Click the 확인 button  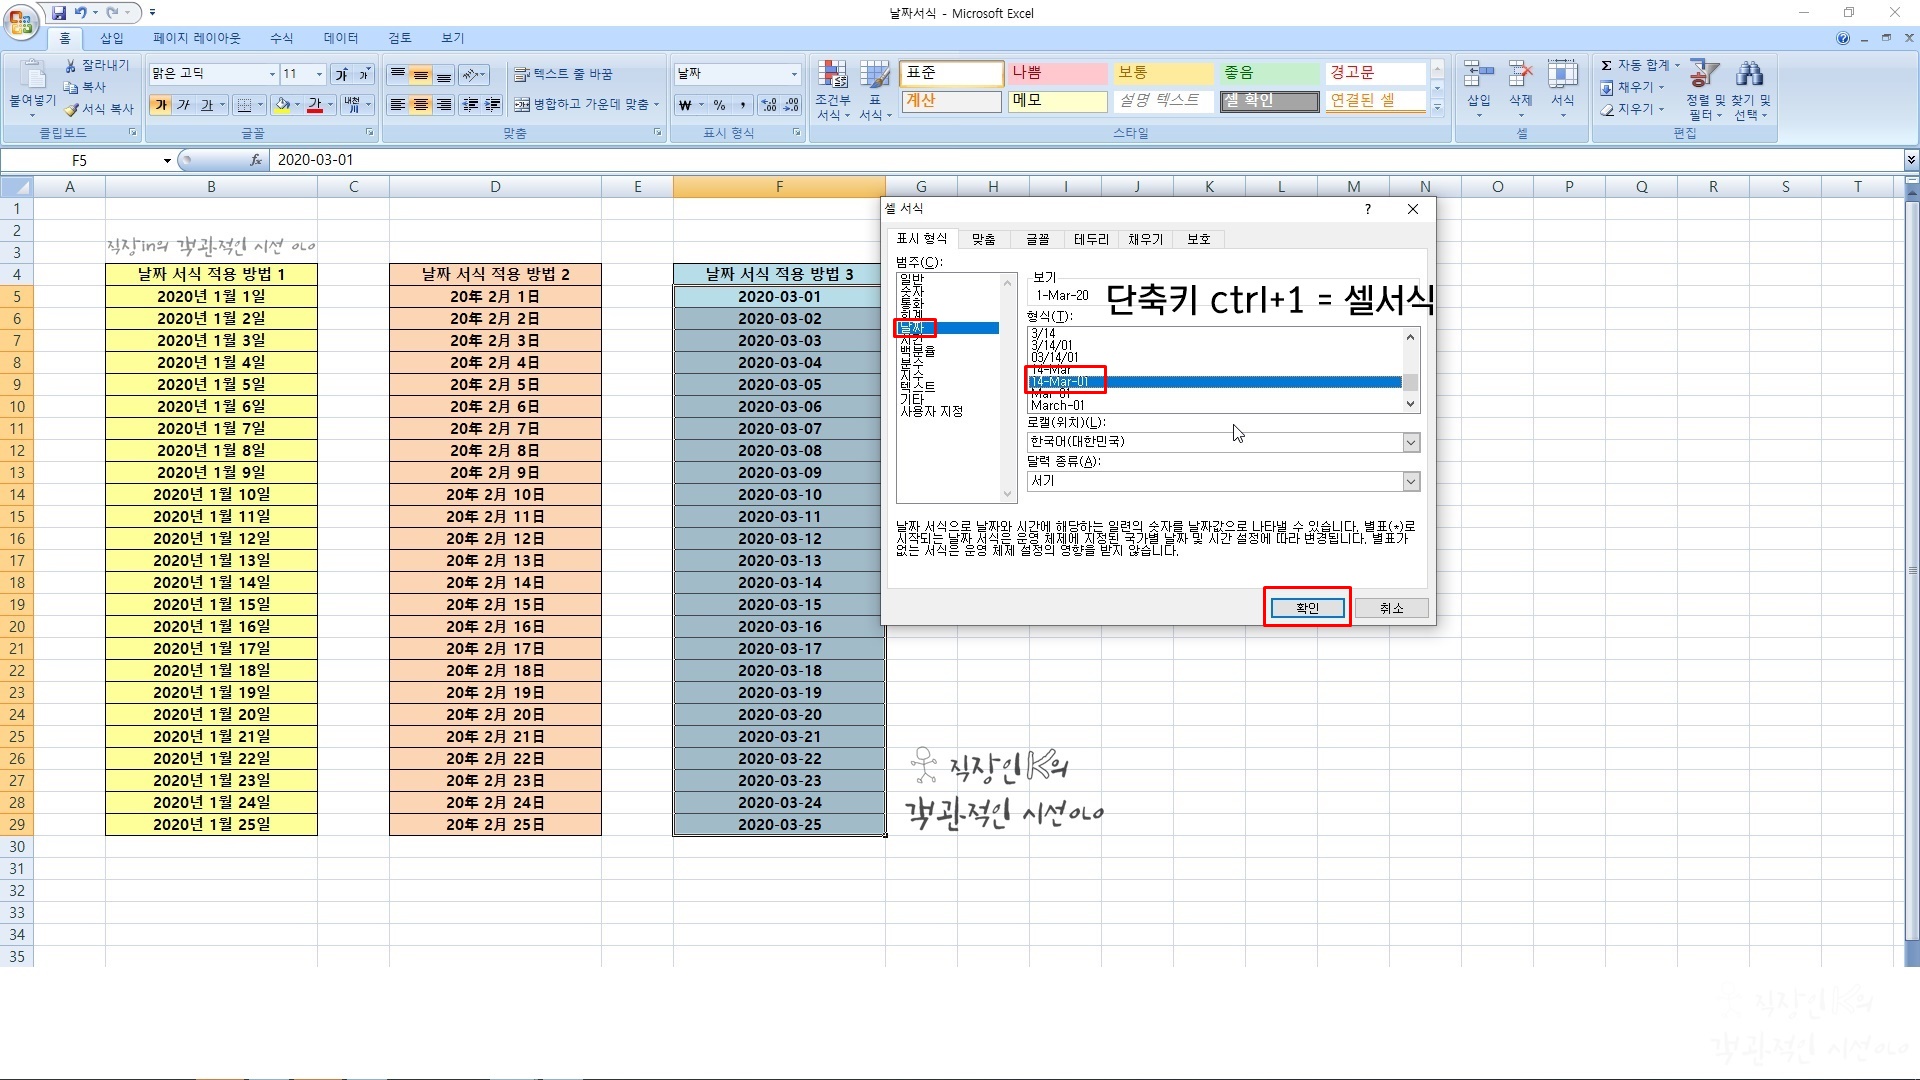pos(1307,608)
